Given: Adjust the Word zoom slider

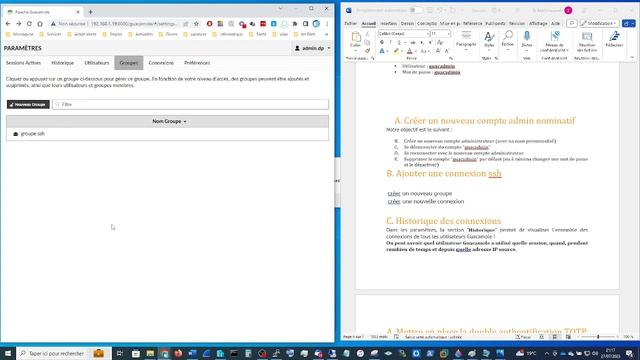Looking at the screenshot, I should [598, 337].
